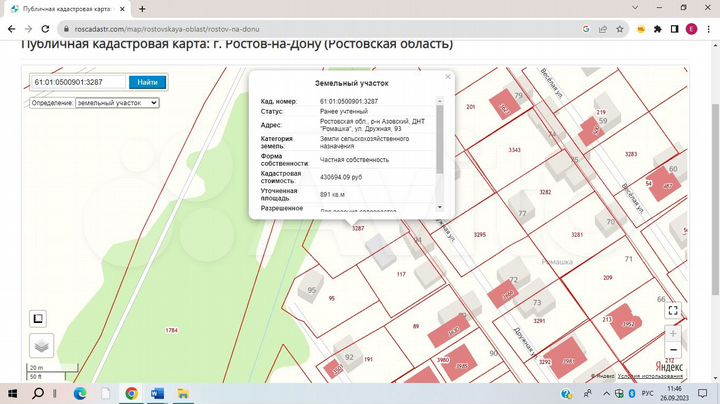Open Windows taskbar search
The width and height of the screenshot is (720, 404).
pos(38,393)
